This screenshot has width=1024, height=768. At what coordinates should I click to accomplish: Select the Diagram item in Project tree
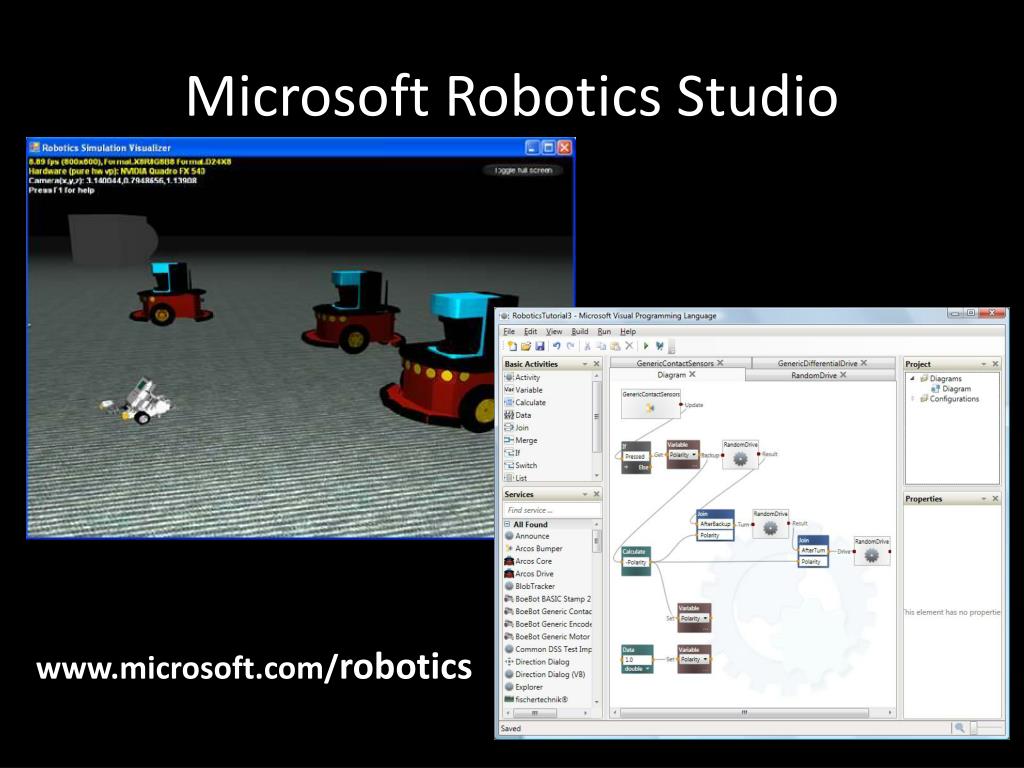pos(952,389)
